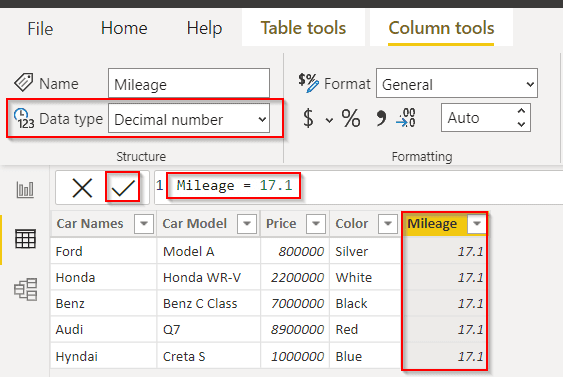Click the Blue color cell
Viewport: 563px width, 377px height.
pyautogui.click(x=365, y=356)
